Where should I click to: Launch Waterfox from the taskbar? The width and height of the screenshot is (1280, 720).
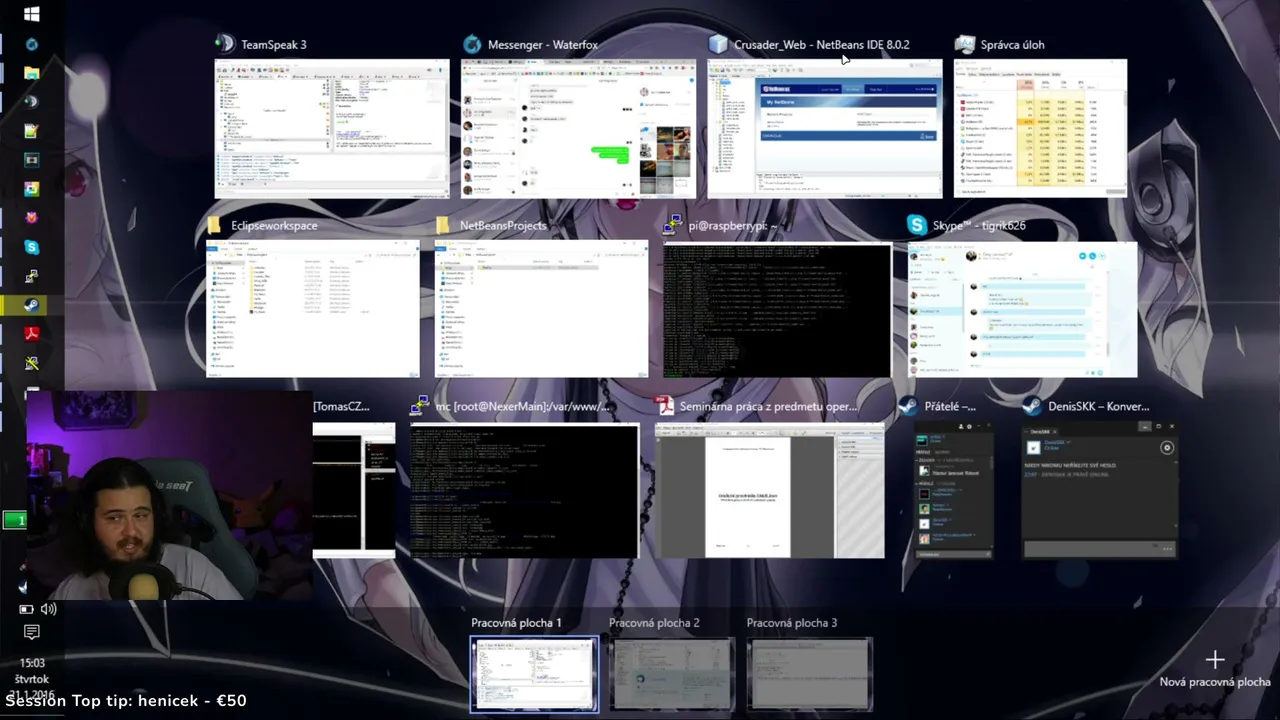pos(32,44)
